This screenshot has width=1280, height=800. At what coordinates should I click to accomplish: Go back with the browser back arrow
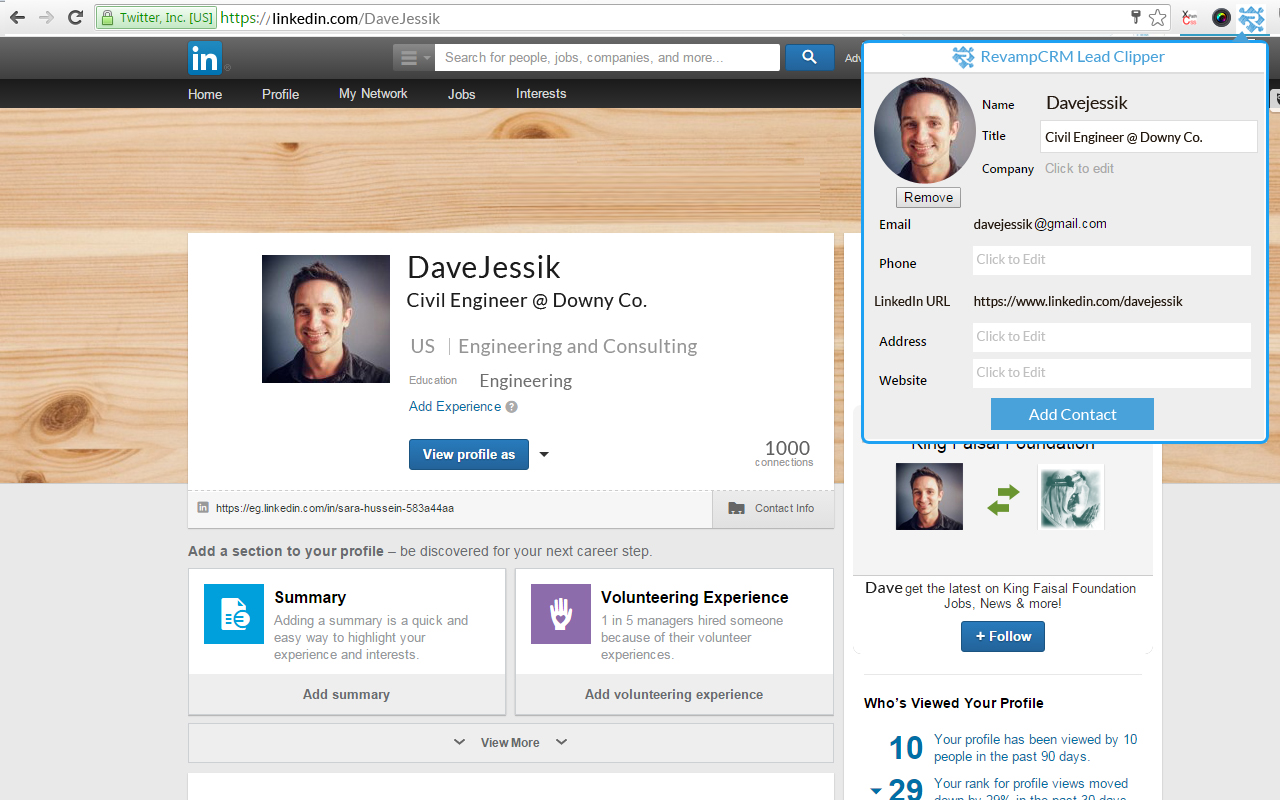17,18
